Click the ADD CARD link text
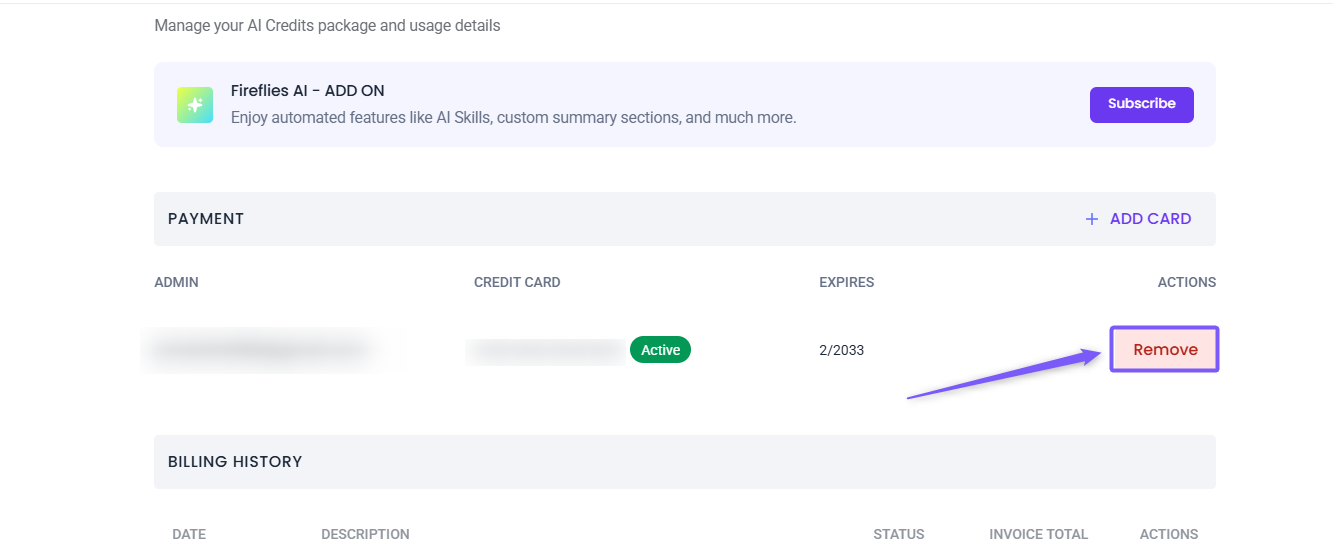Image resolution: width=1333 pixels, height=558 pixels. pos(1150,219)
